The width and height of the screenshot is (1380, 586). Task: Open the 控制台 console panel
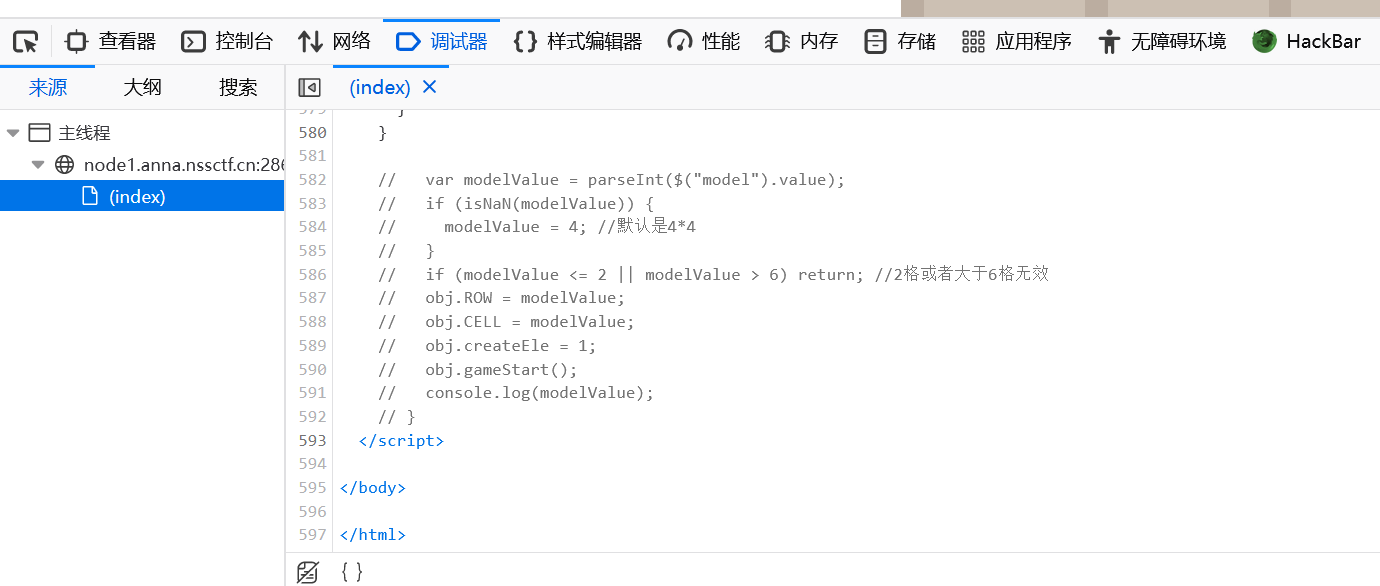227,42
